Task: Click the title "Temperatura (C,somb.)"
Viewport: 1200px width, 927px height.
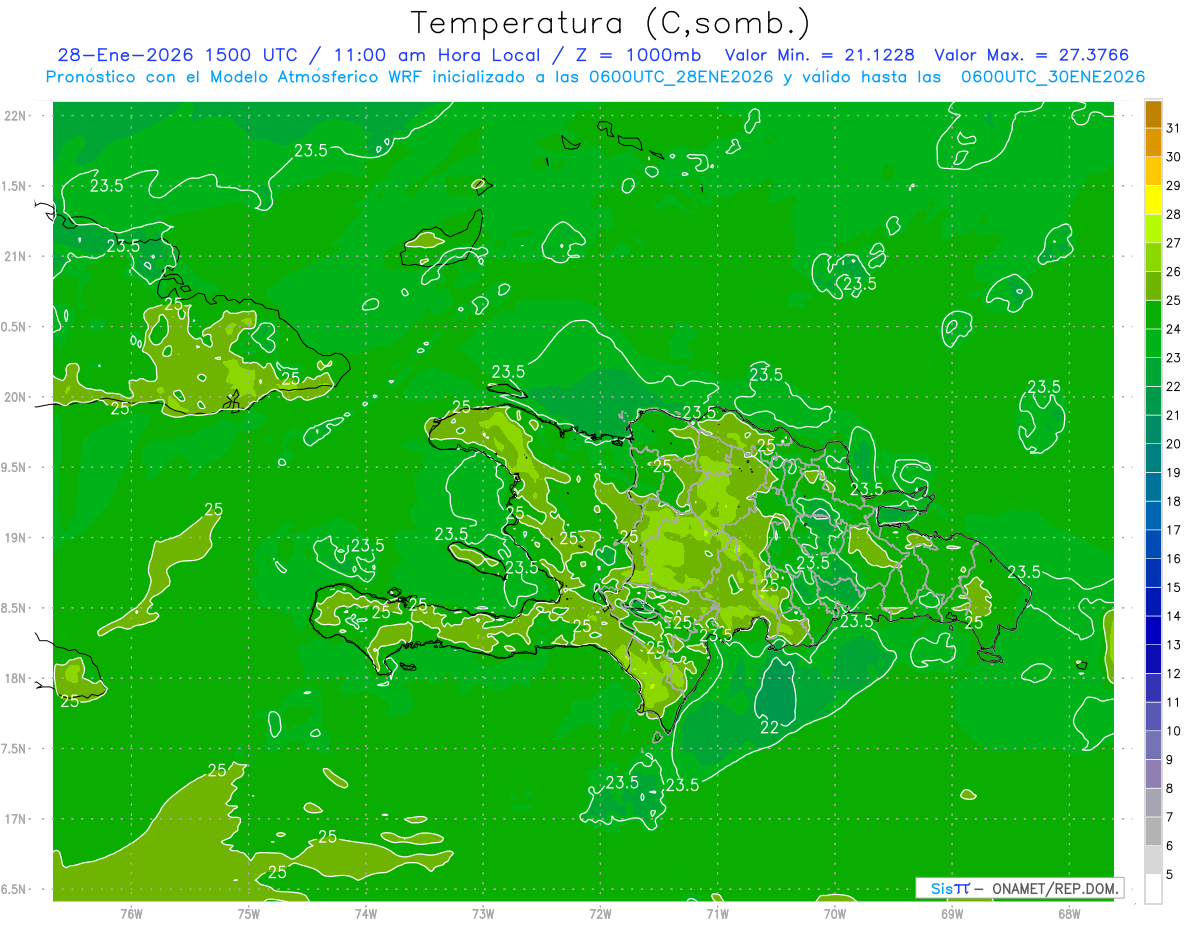Action: click(610, 23)
